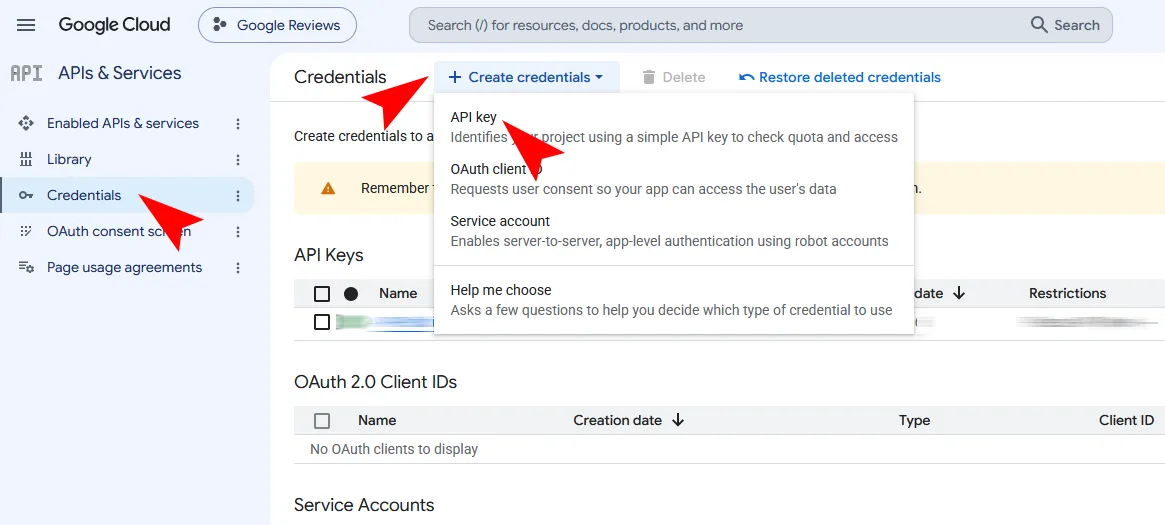
Task: Open options dots next to Credentials
Action: [238, 195]
